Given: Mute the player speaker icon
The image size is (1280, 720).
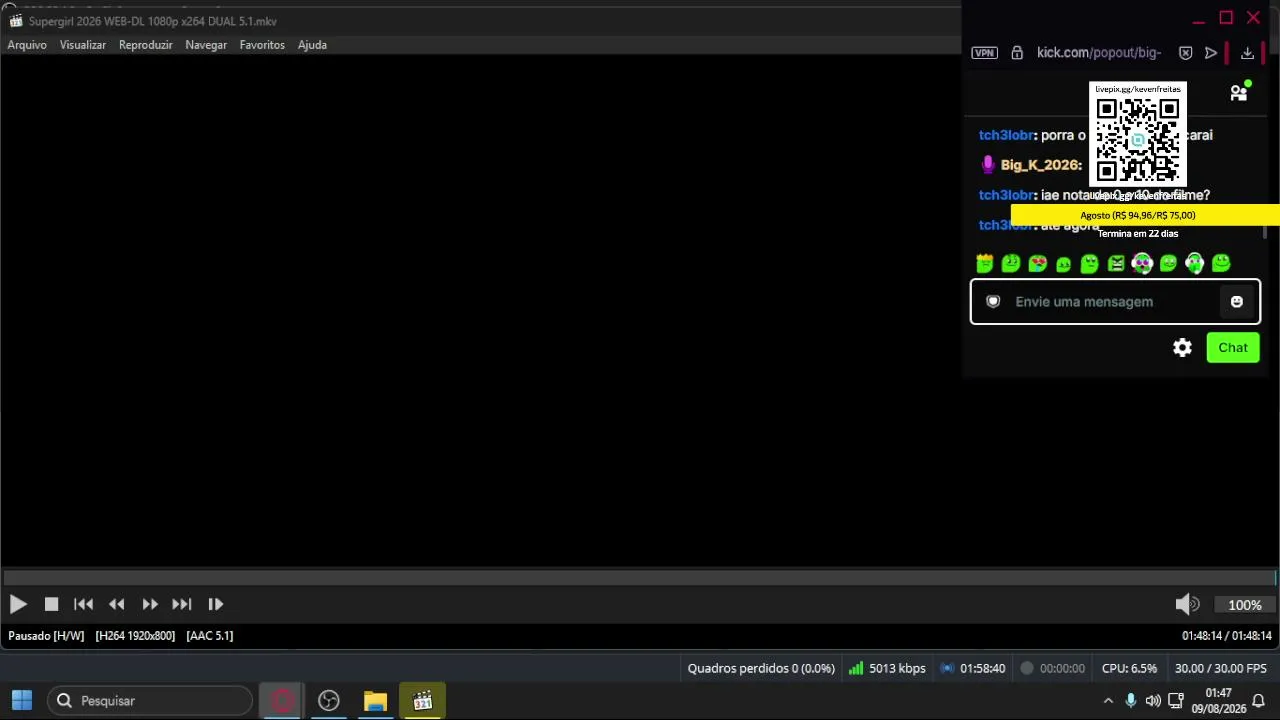Looking at the screenshot, I should click(1187, 604).
